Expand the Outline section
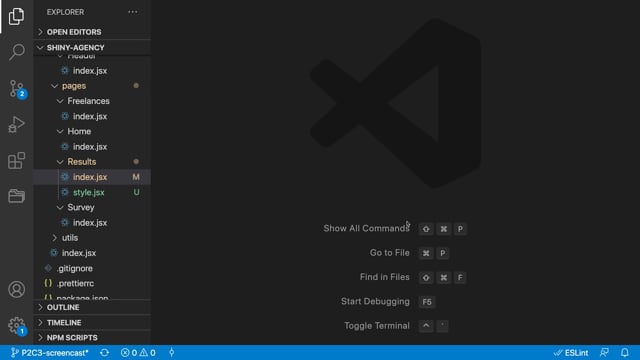This screenshot has width=640, height=360. click(92, 307)
